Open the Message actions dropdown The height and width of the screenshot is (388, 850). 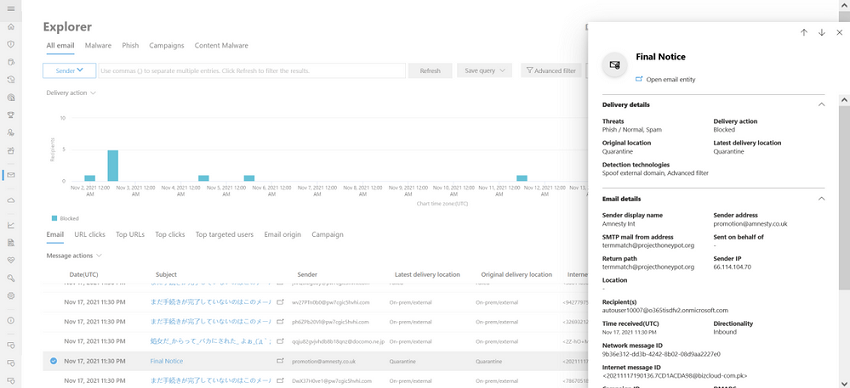pyautogui.click(x=74, y=255)
